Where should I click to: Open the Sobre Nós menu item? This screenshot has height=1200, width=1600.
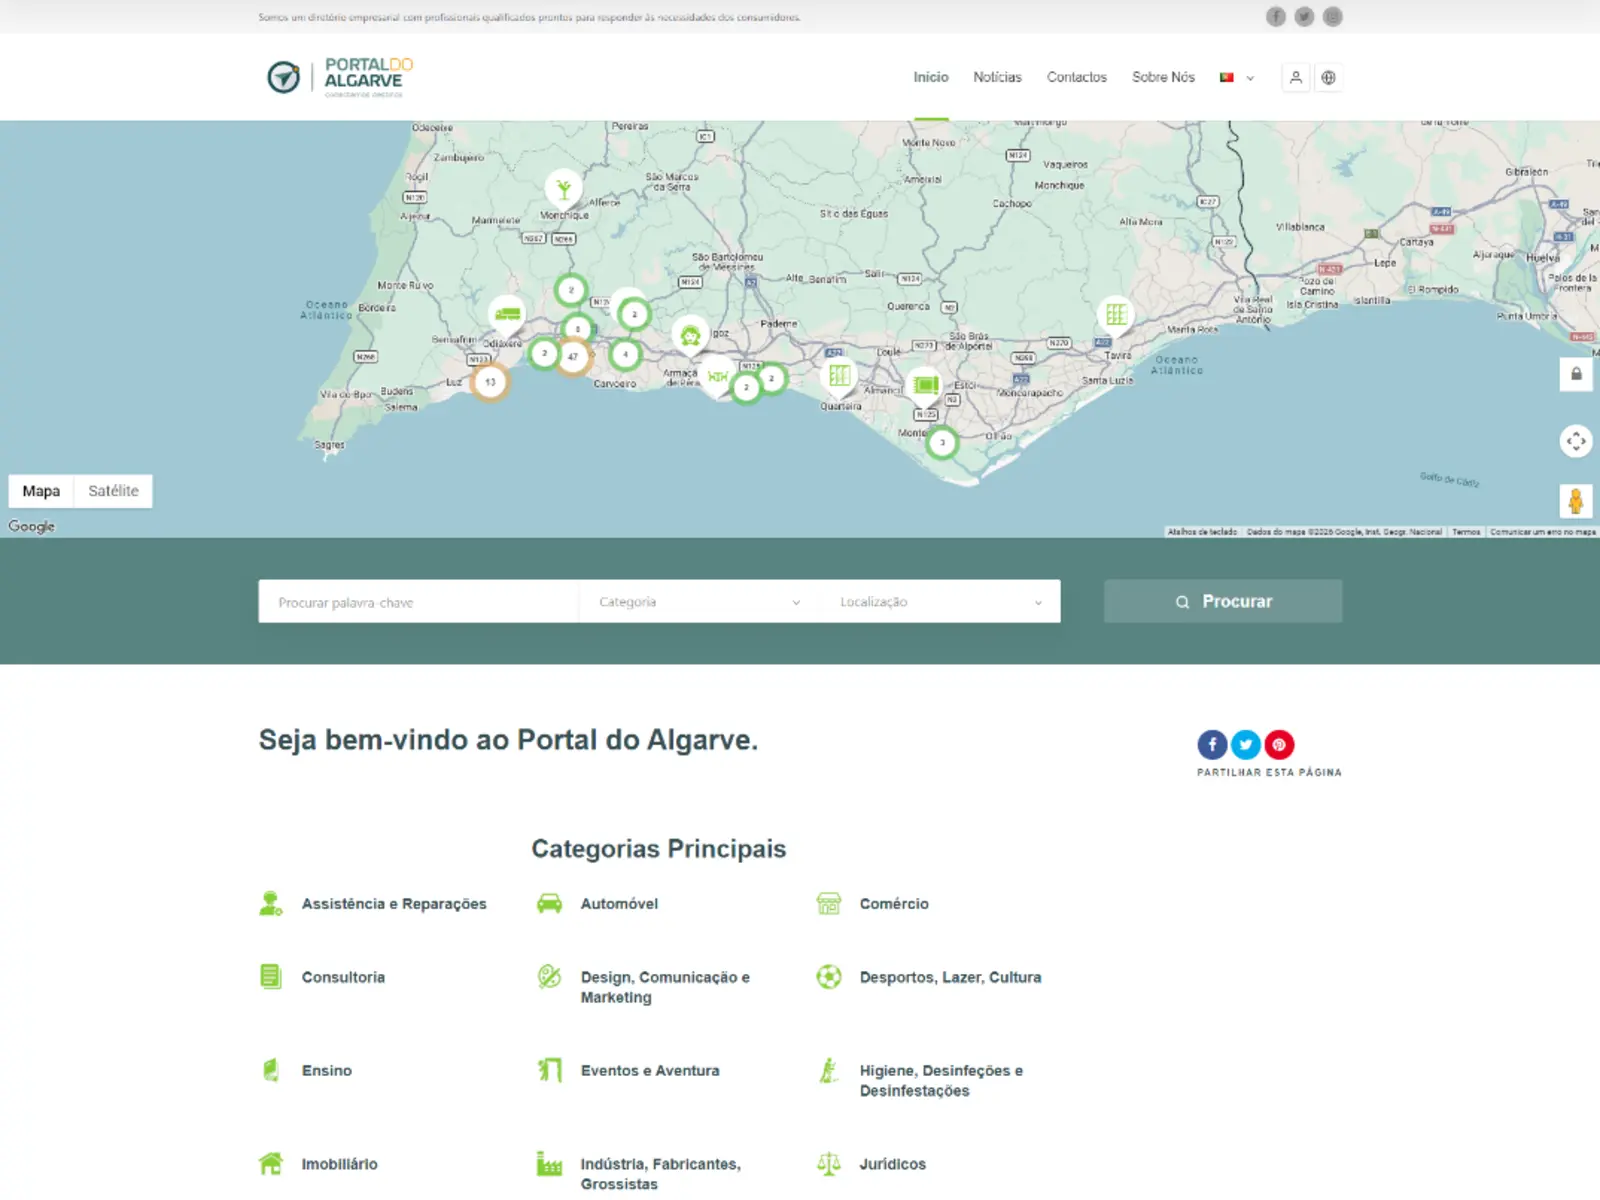[1163, 77]
